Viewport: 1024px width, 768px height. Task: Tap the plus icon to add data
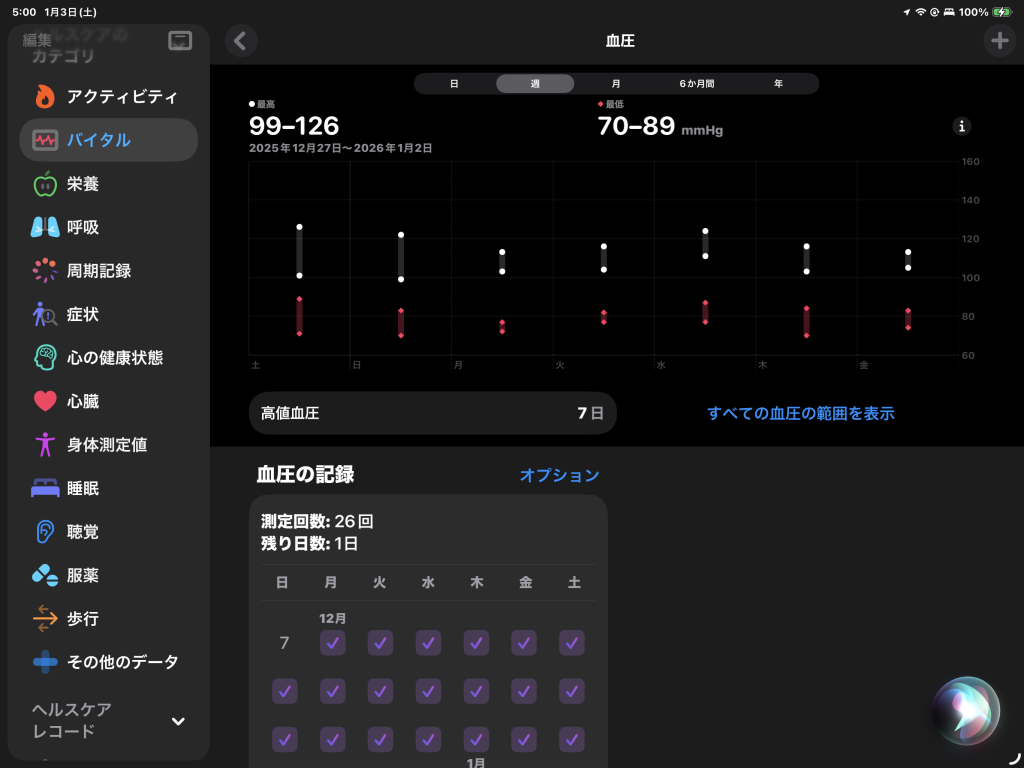click(998, 41)
